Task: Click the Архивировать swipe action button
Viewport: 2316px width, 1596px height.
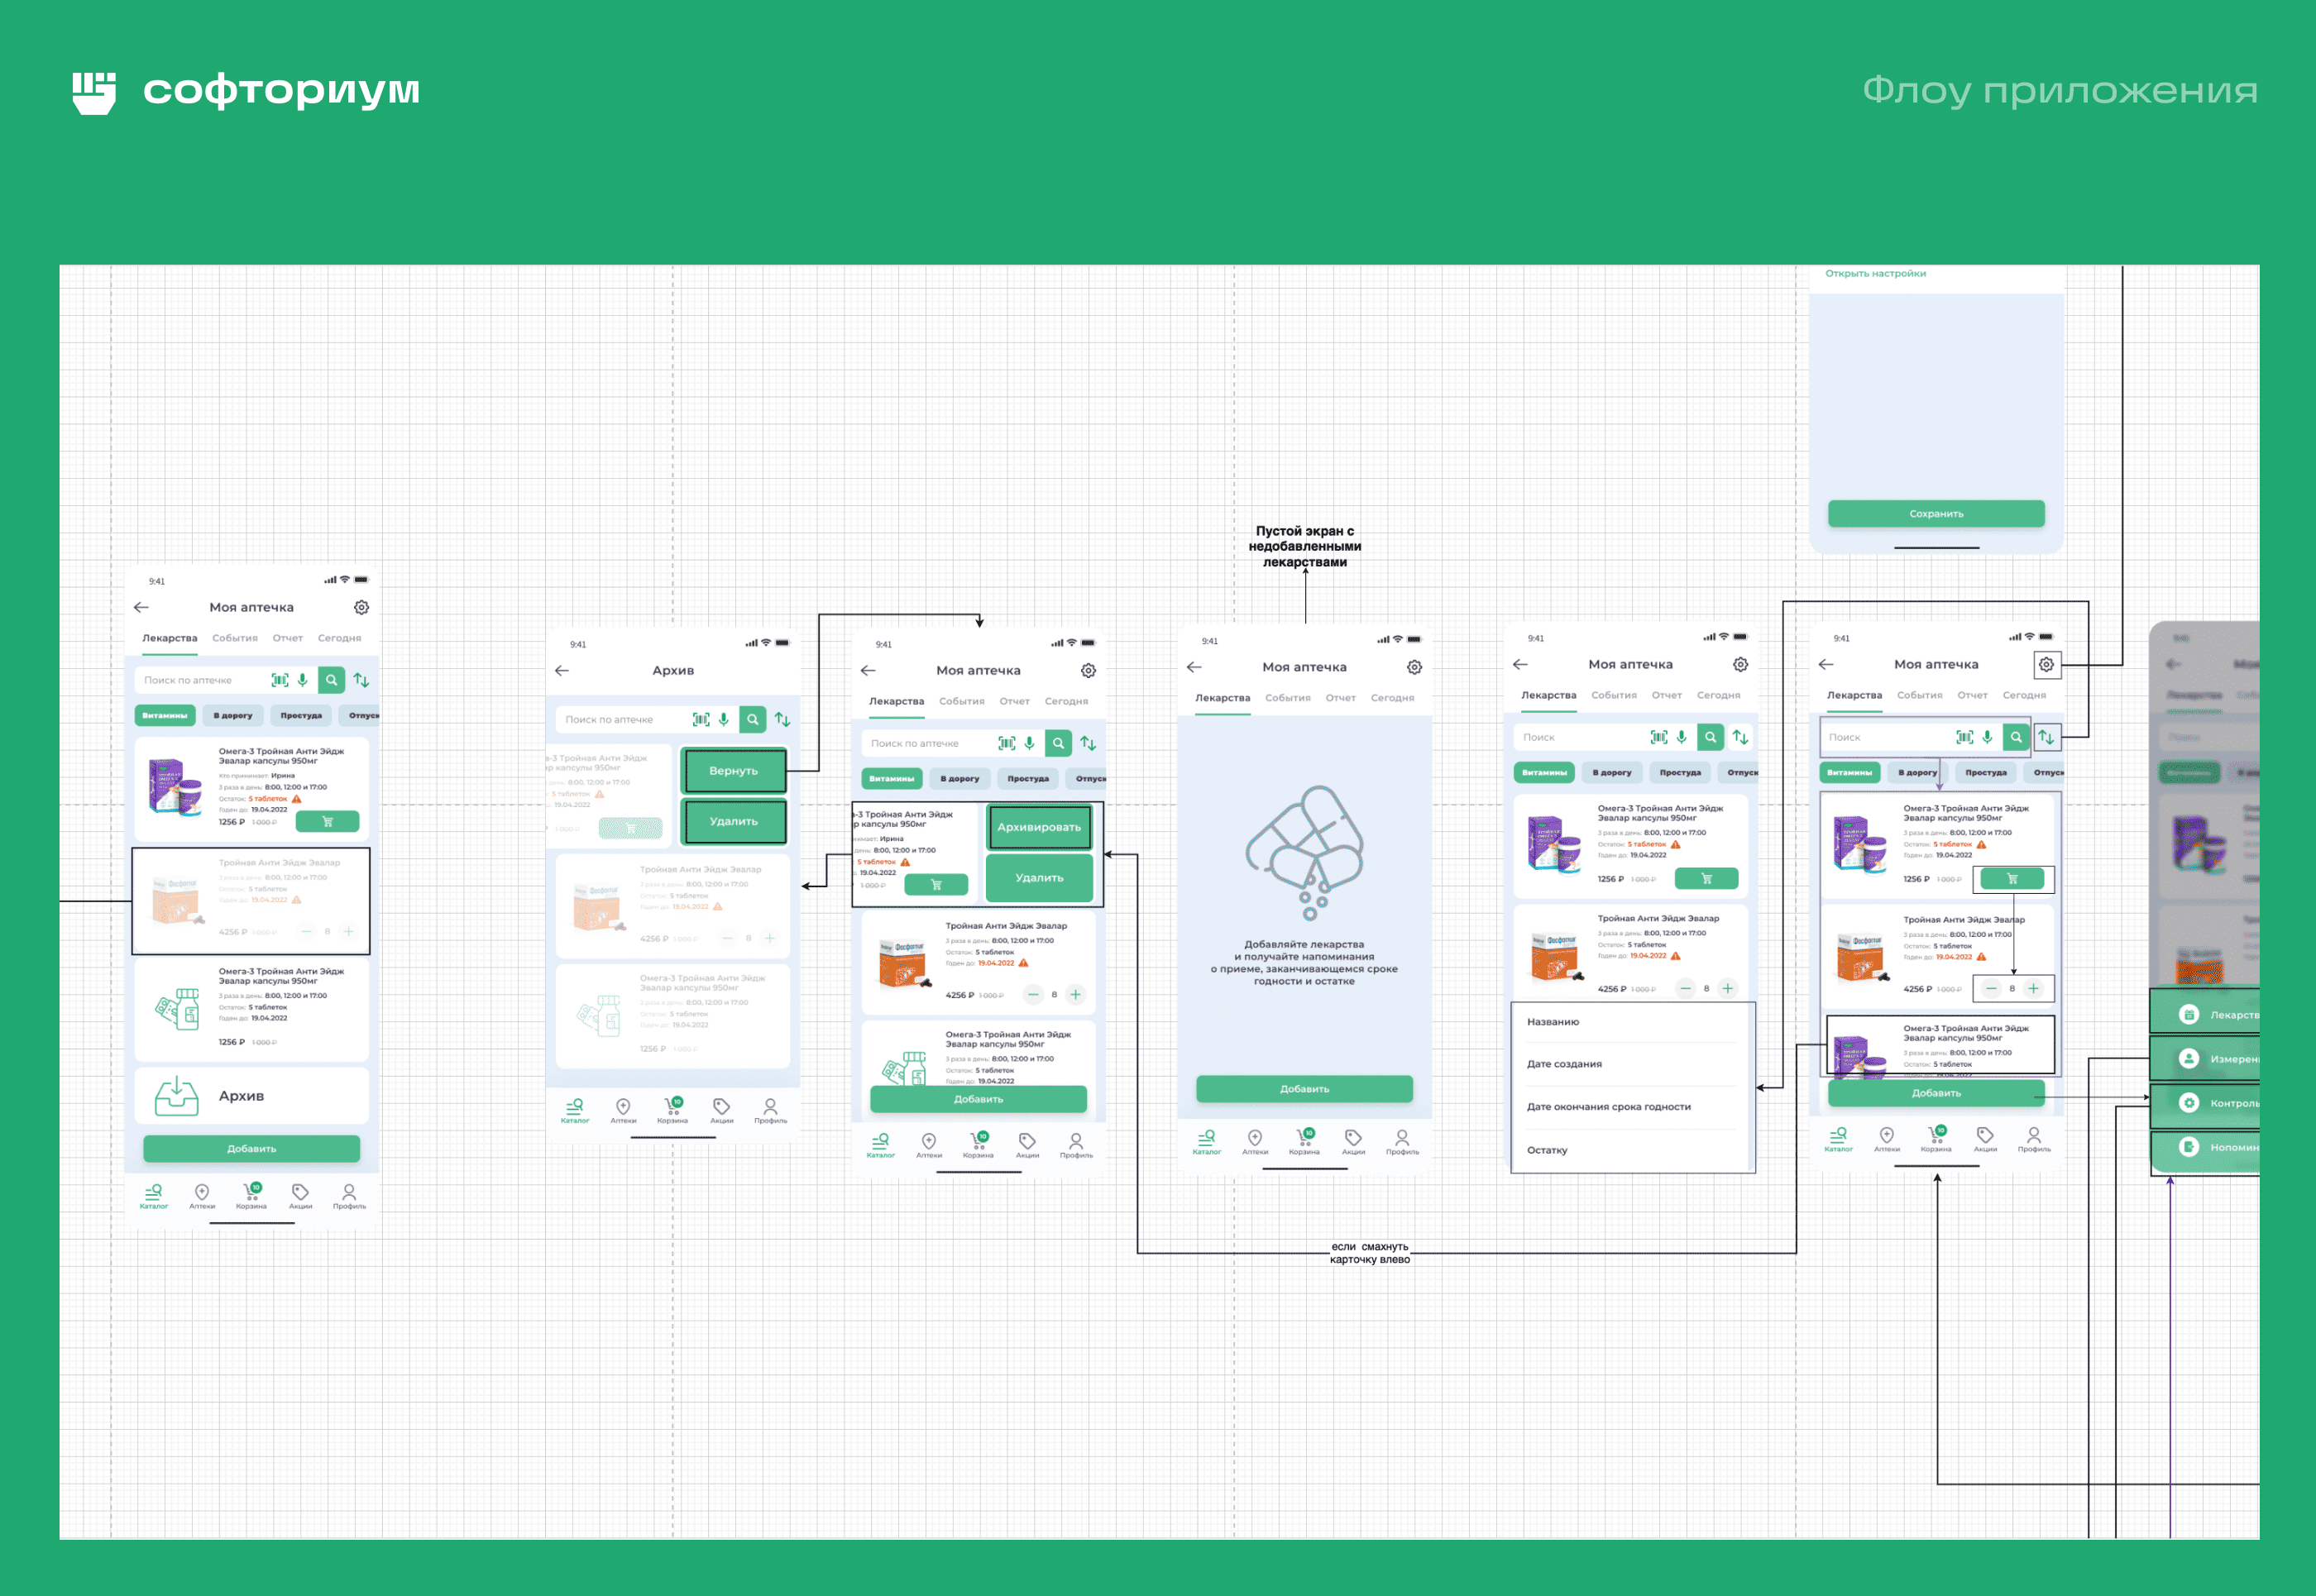Action: pyautogui.click(x=1039, y=827)
